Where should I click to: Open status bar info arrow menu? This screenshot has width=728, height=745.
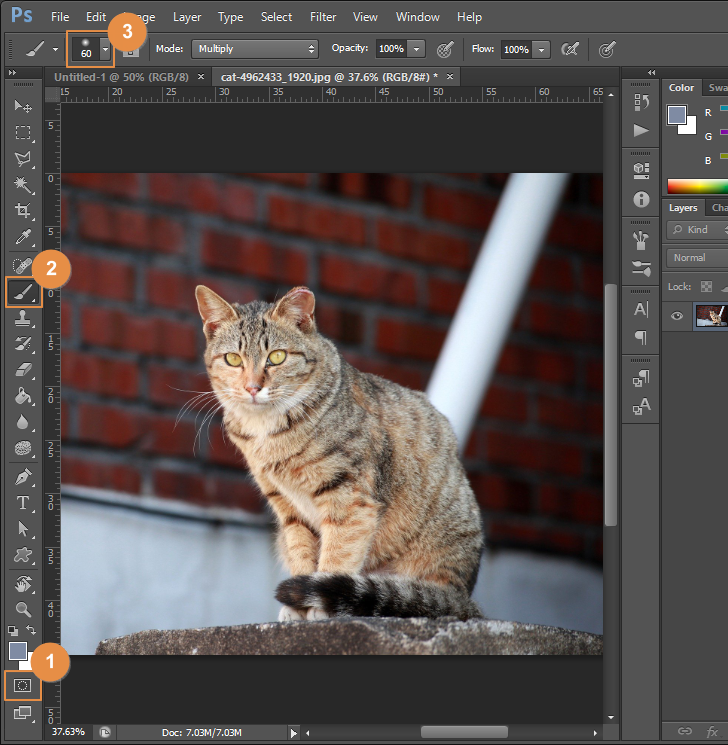pos(293,733)
